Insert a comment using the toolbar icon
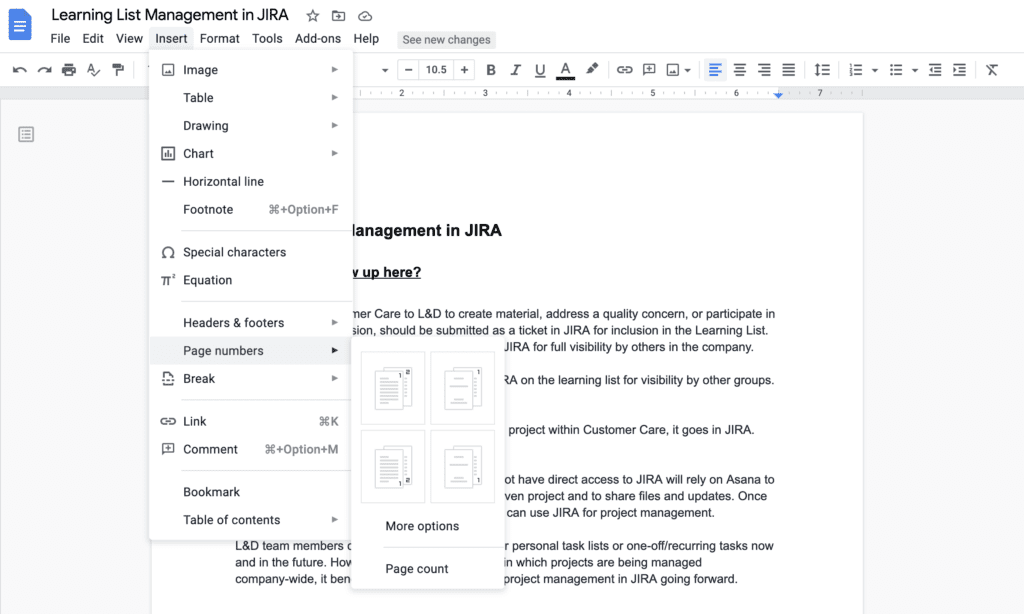Viewport: 1024px width, 614px height. pyautogui.click(x=649, y=70)
